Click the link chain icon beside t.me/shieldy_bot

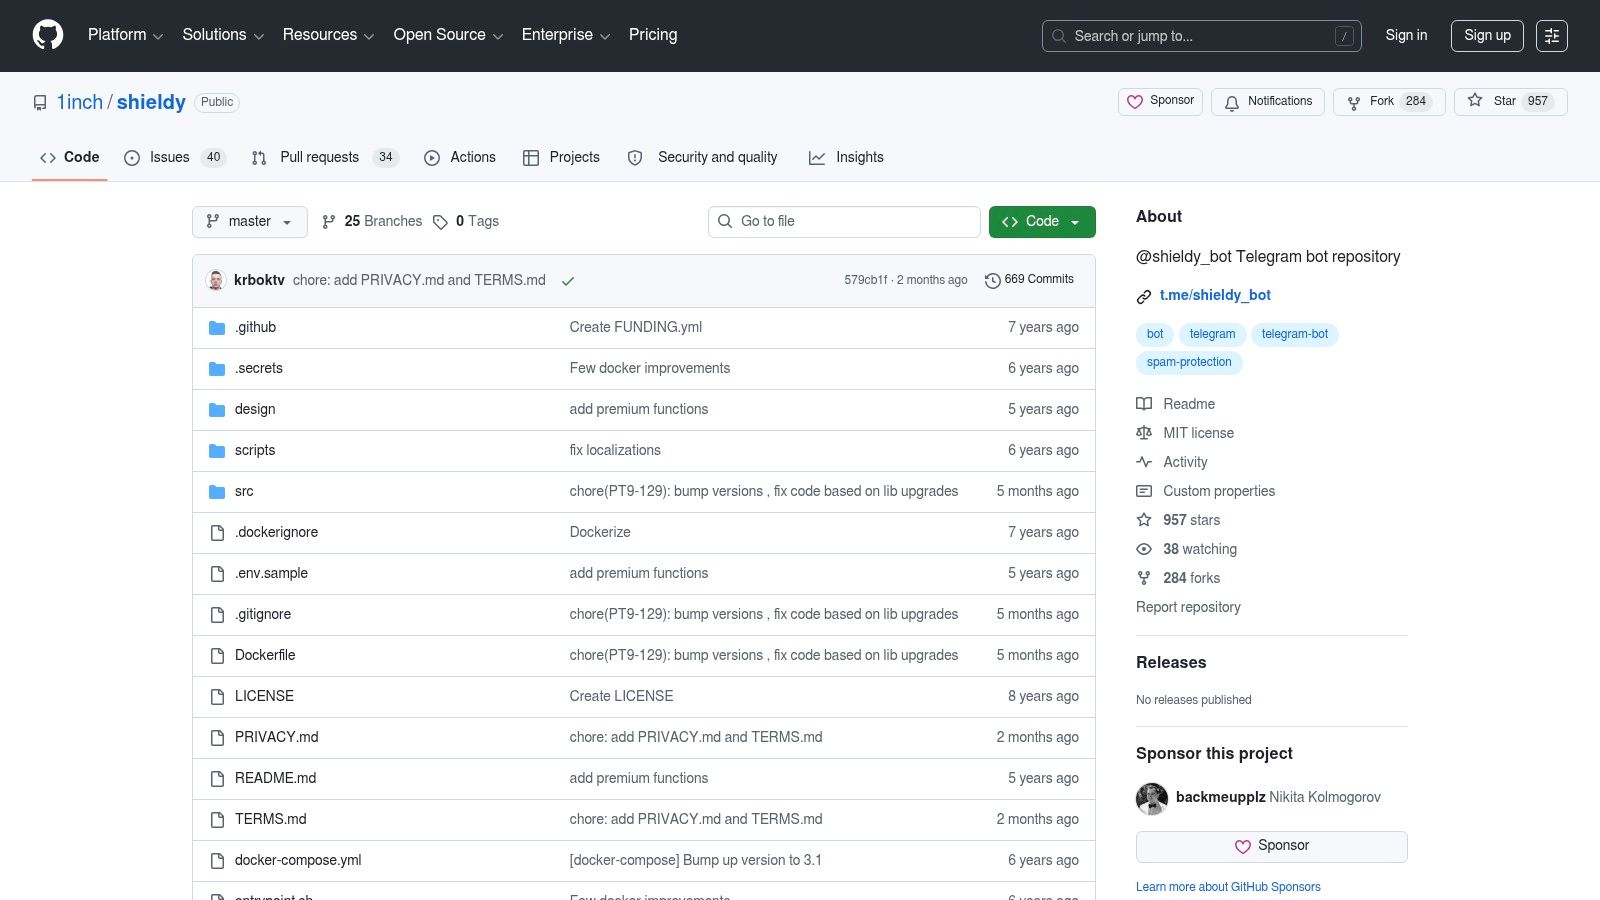tap(1144, 296)
